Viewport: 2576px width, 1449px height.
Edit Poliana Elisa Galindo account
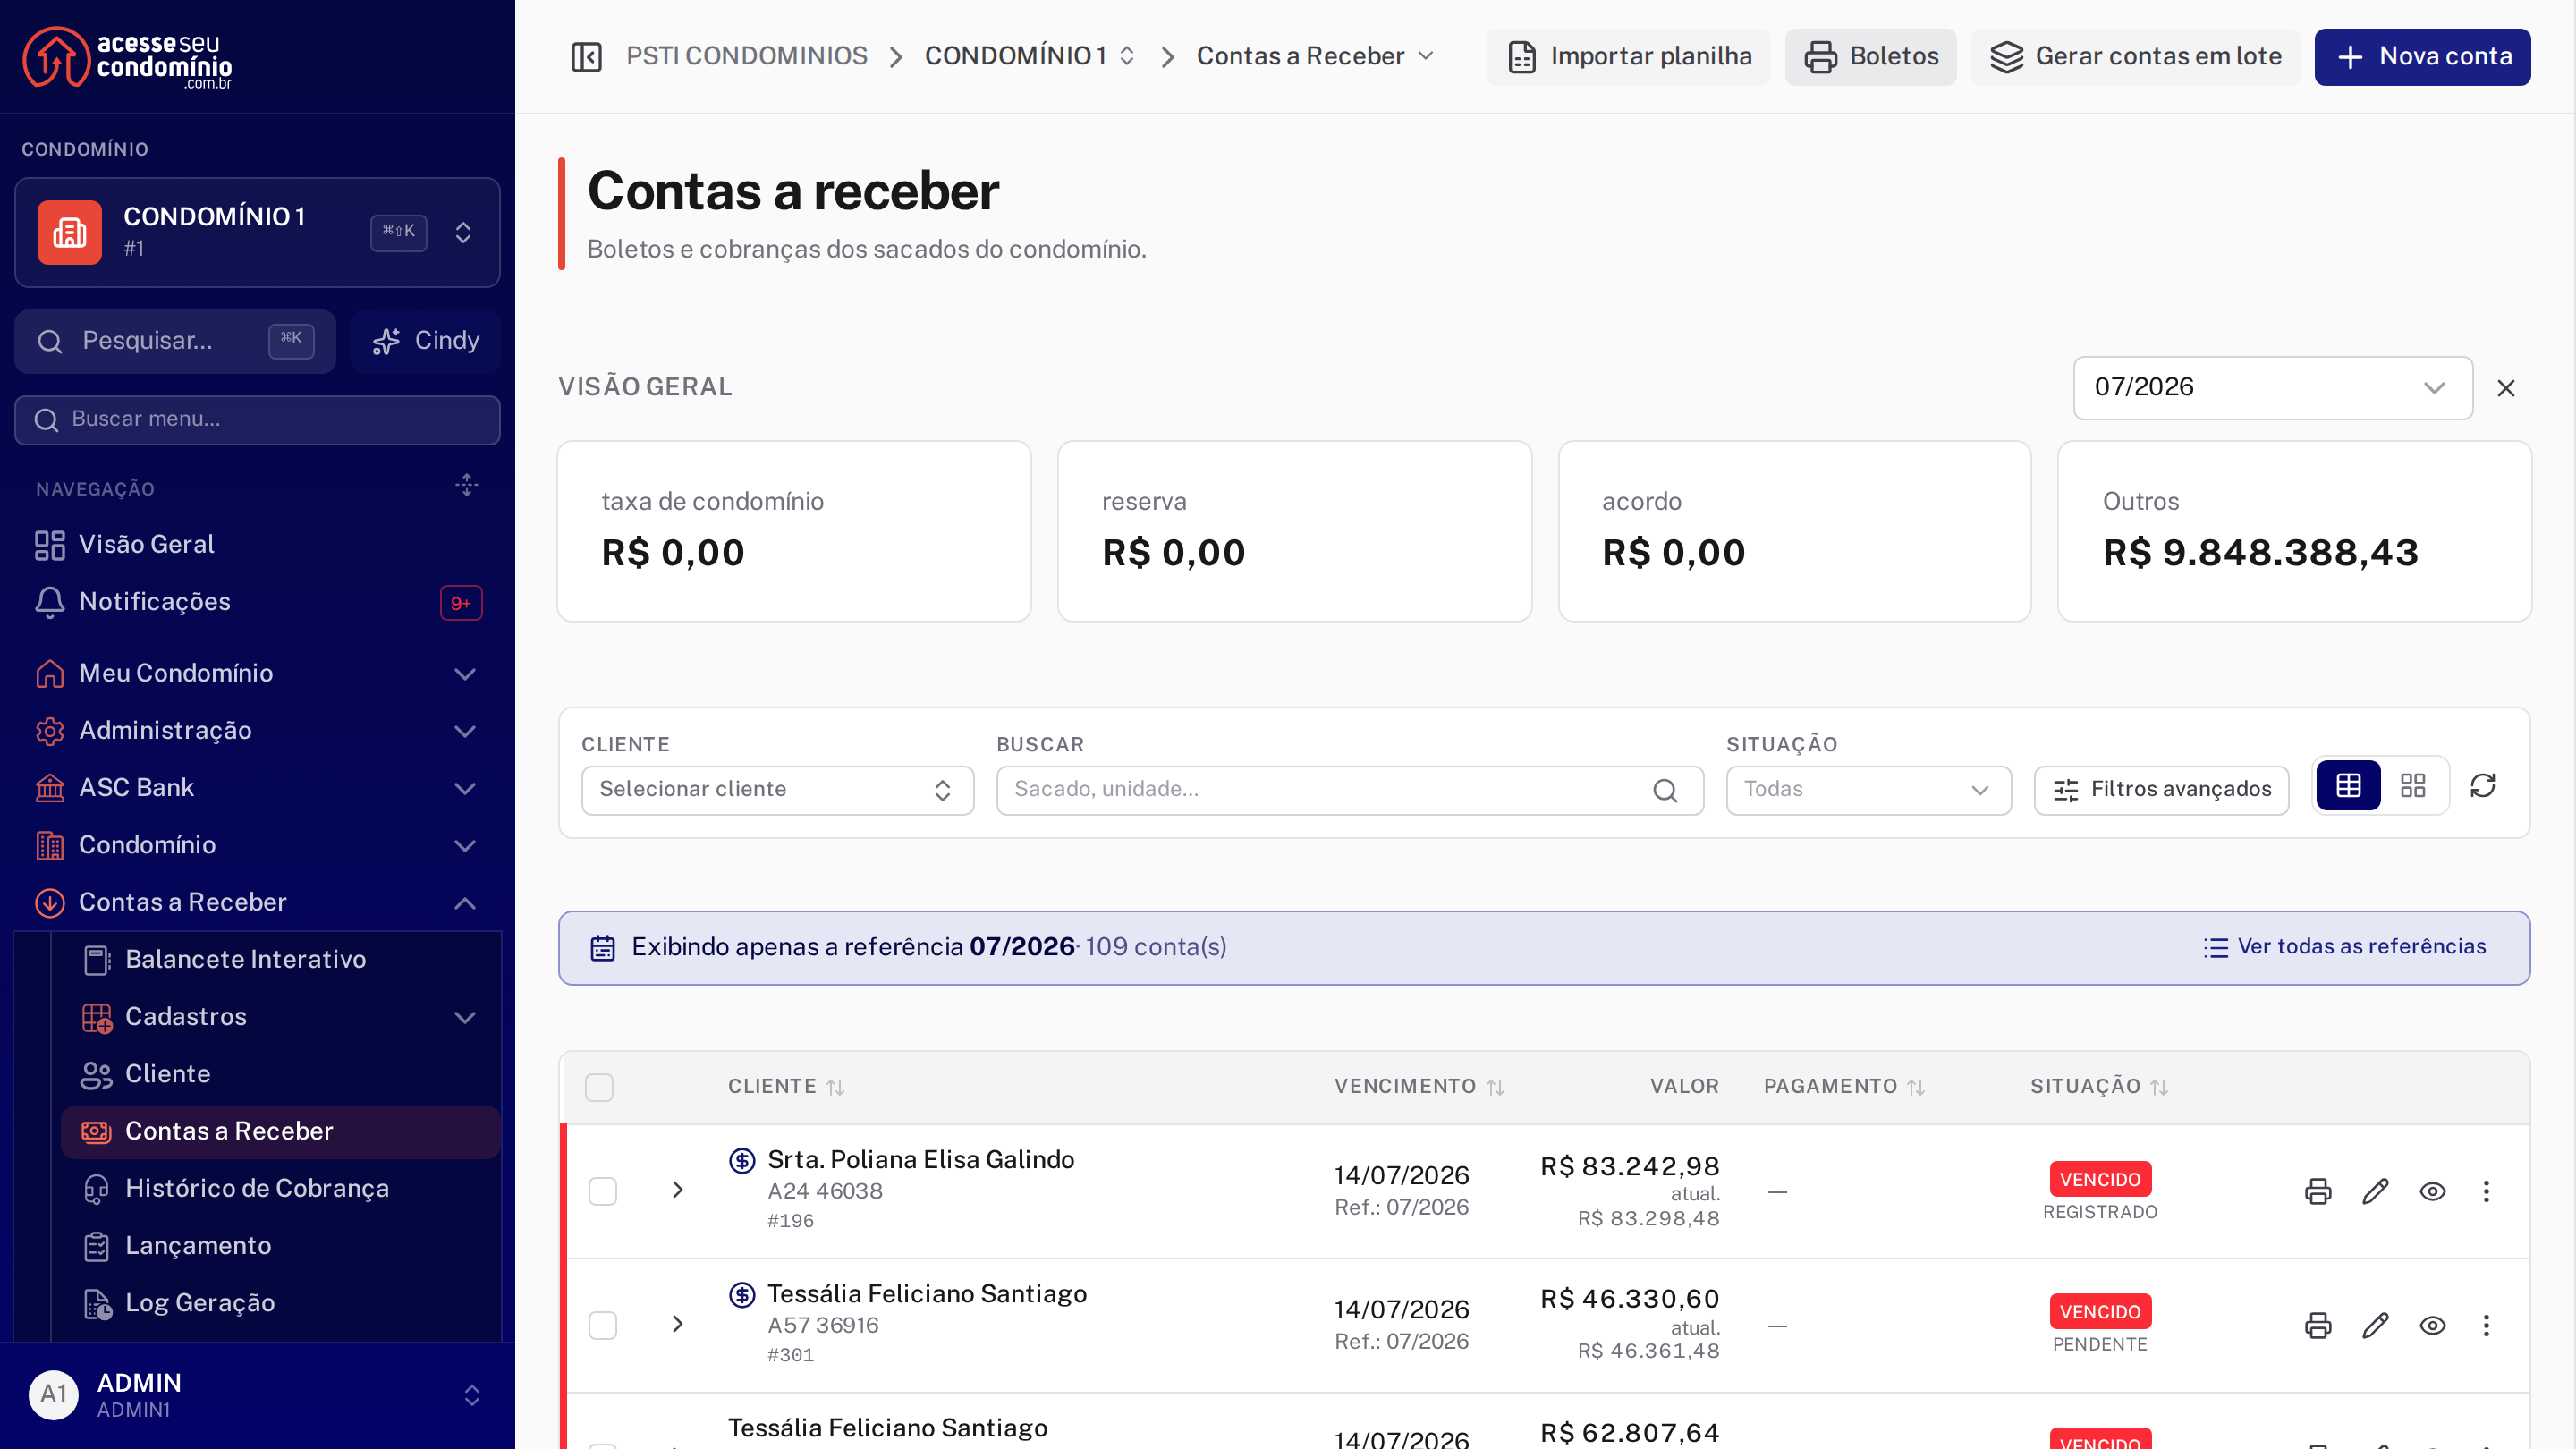(x=2375, y=1191)
